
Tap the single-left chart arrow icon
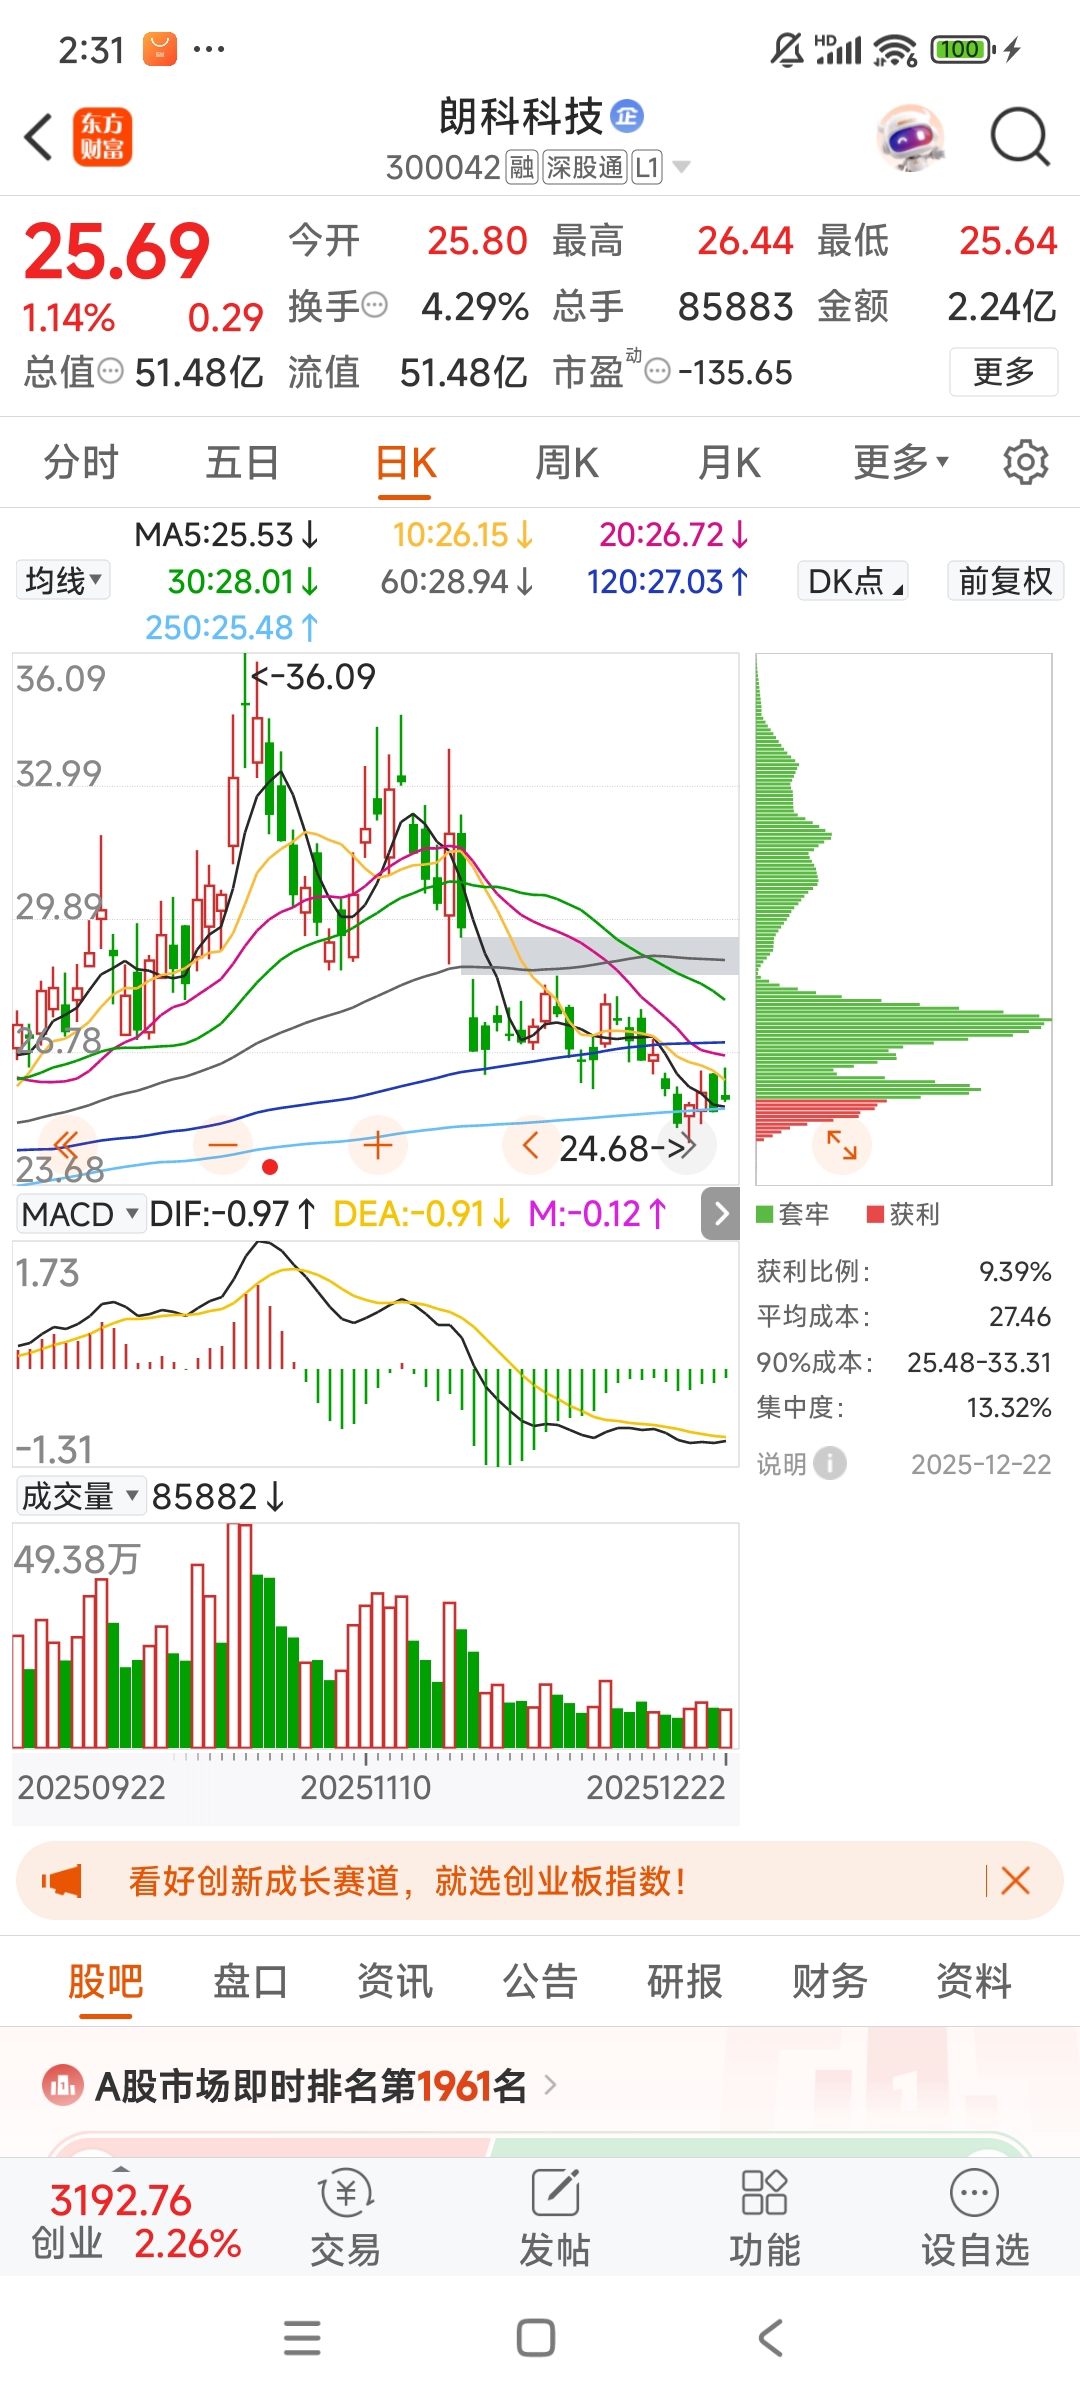pyautogui.click(x=530, y=1146)
